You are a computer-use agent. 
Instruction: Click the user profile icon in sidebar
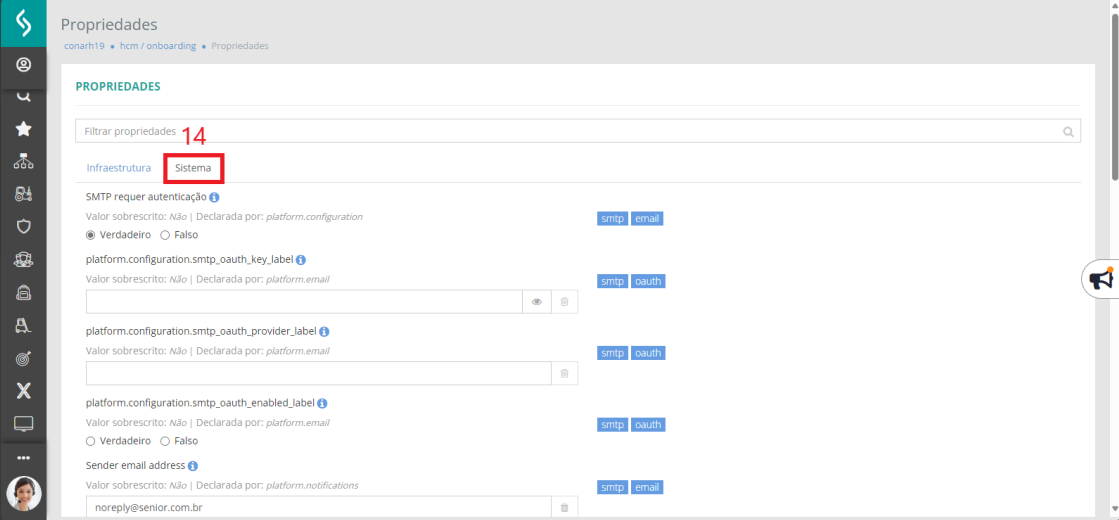[24, 66]
